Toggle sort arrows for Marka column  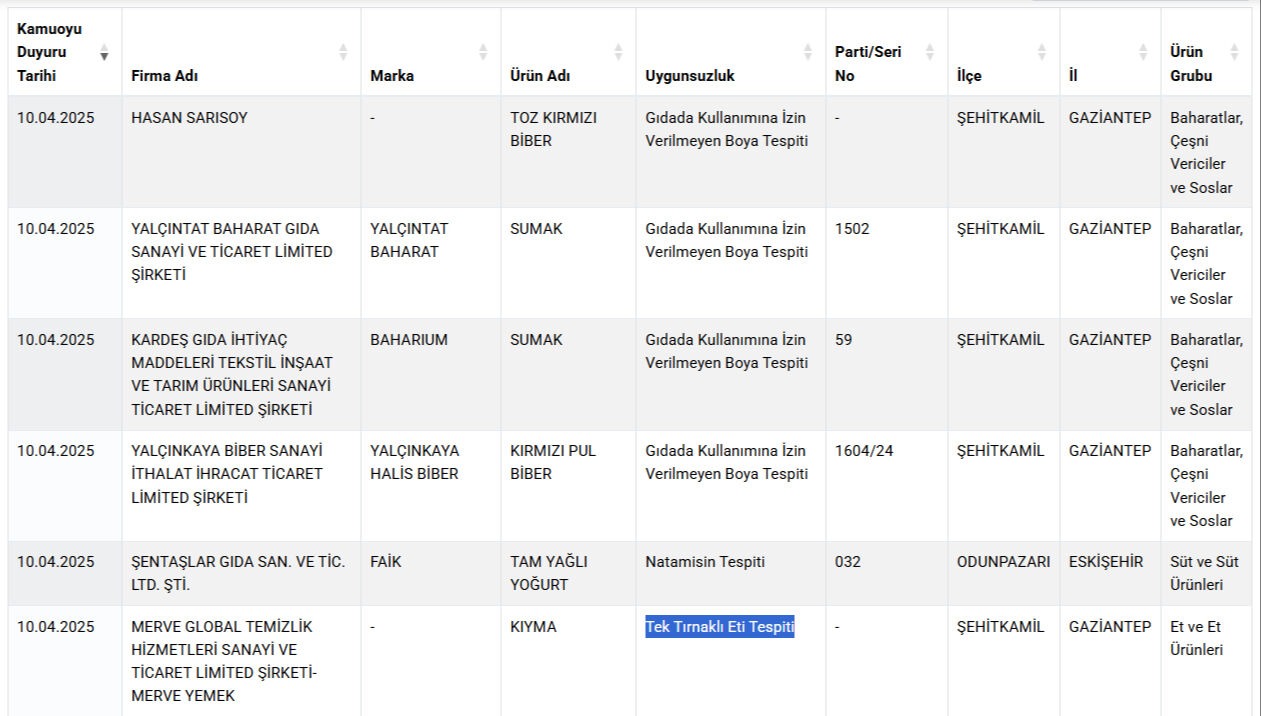[483, 52]
